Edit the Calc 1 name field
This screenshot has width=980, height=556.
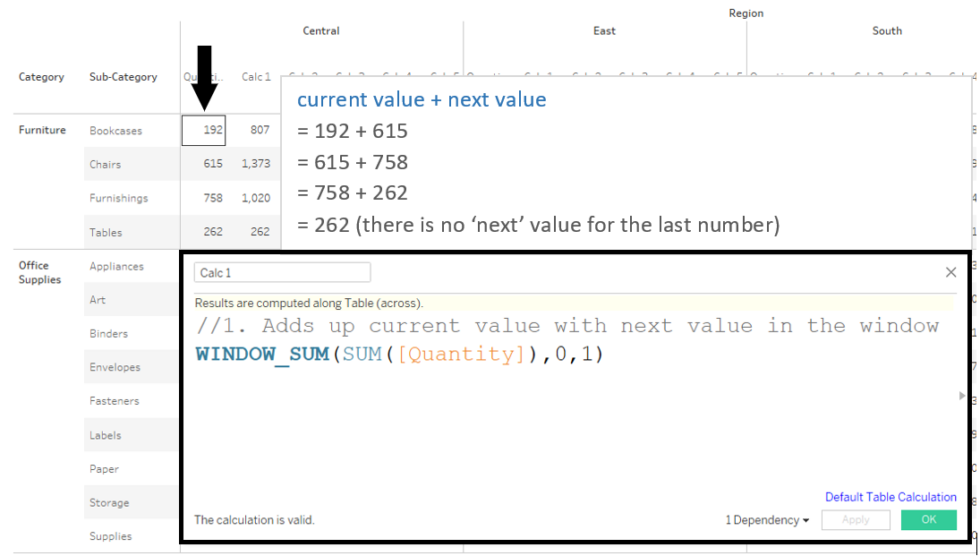(x=282, y=272)
